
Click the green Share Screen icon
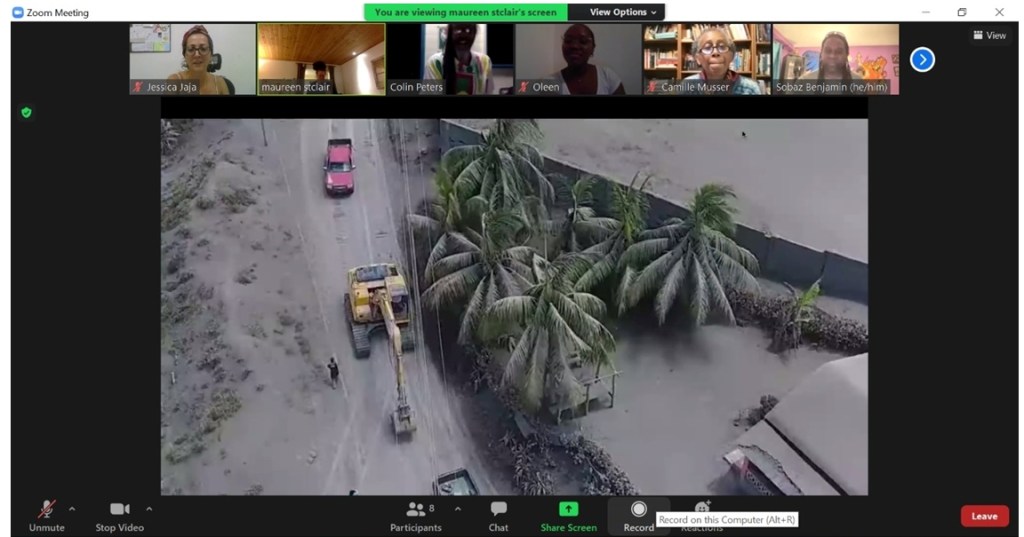568,509
